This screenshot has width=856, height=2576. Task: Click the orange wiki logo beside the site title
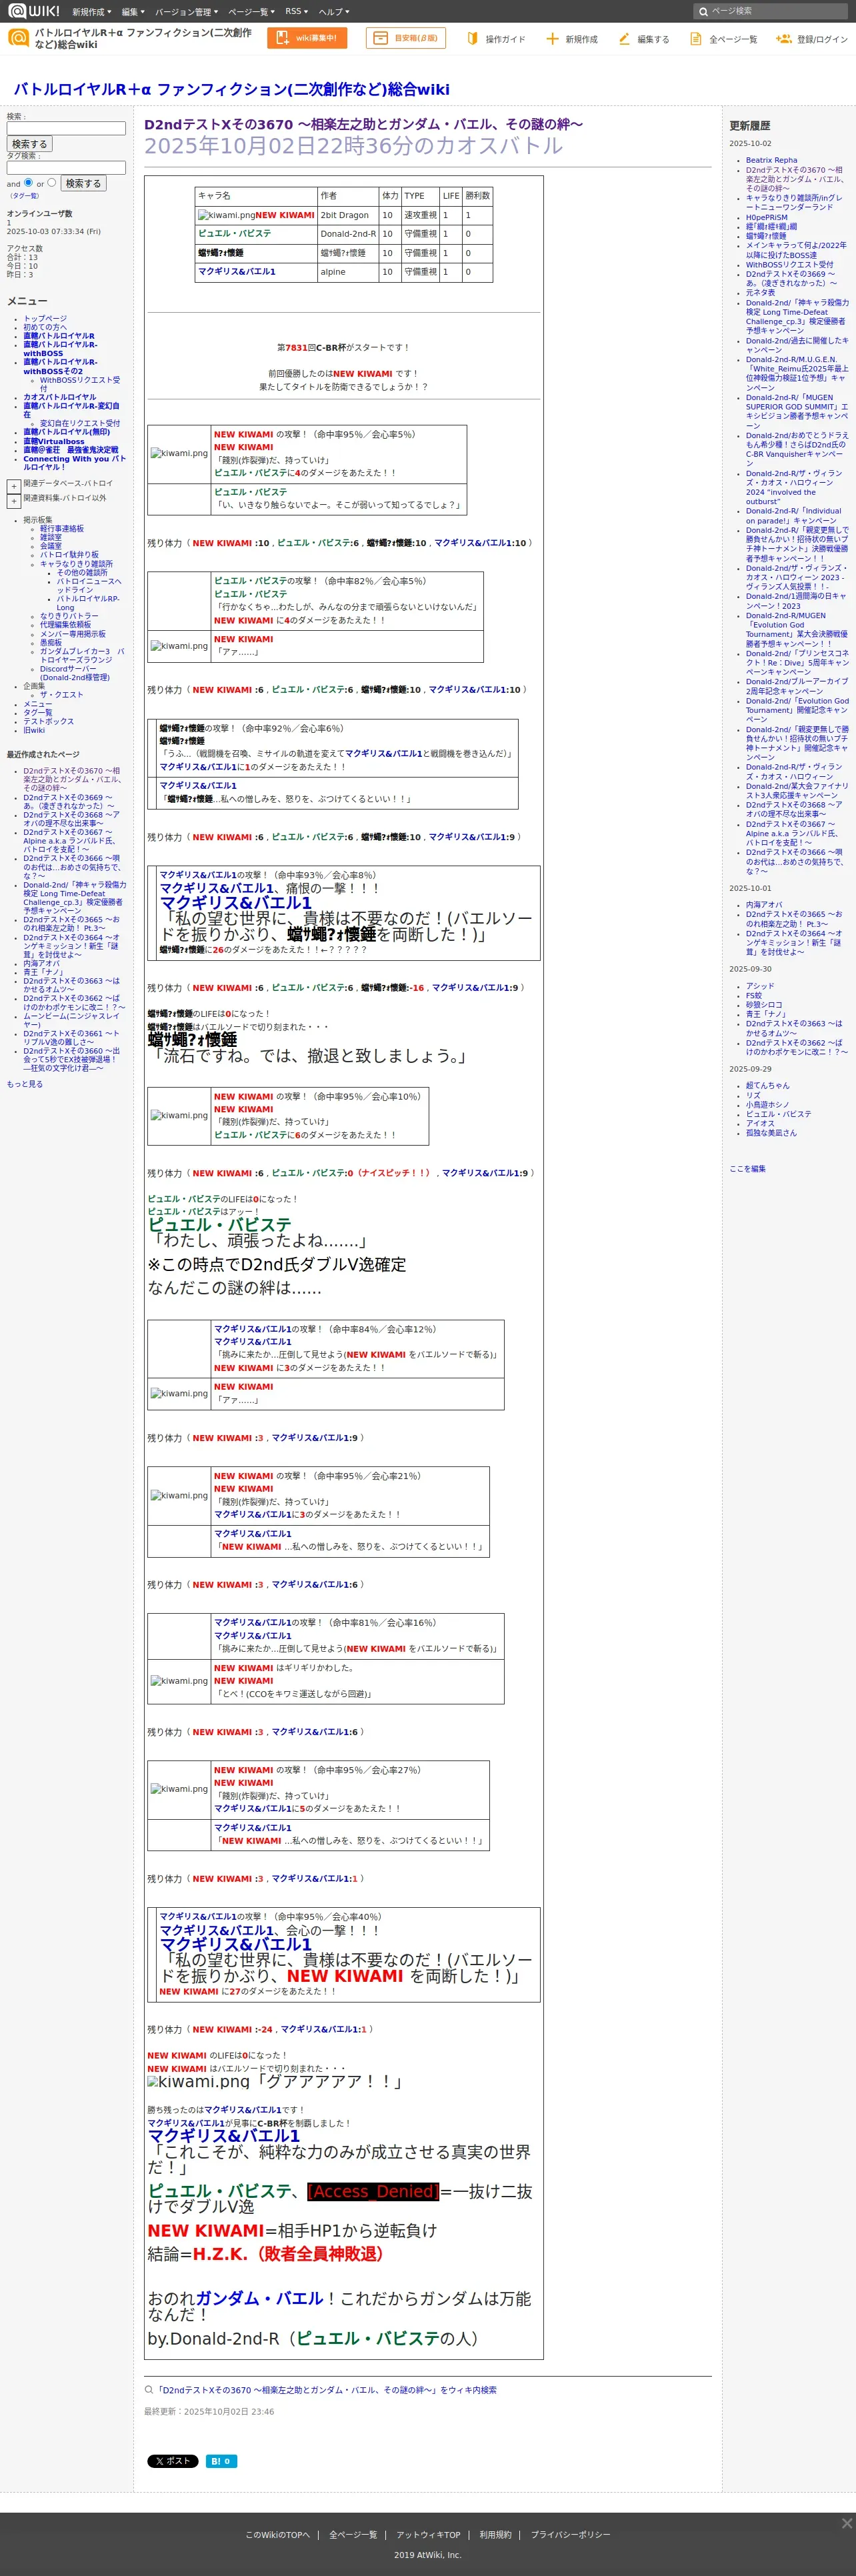click(18, 38)
